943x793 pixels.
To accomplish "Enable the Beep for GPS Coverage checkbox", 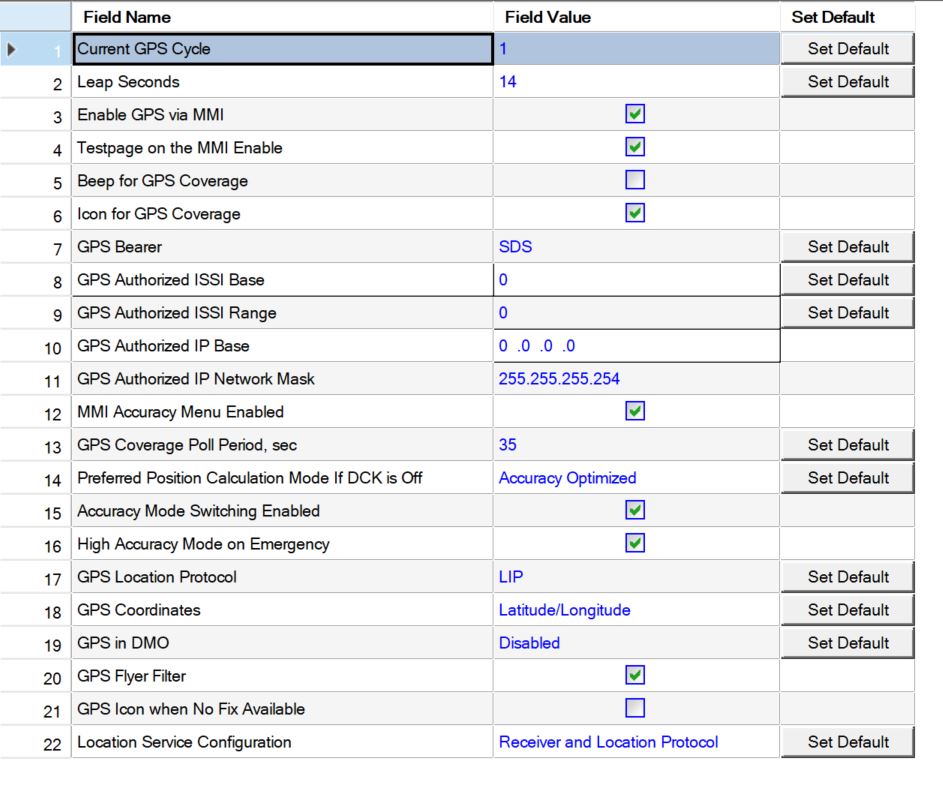I will pyautogui.click(x=635, y=181).
